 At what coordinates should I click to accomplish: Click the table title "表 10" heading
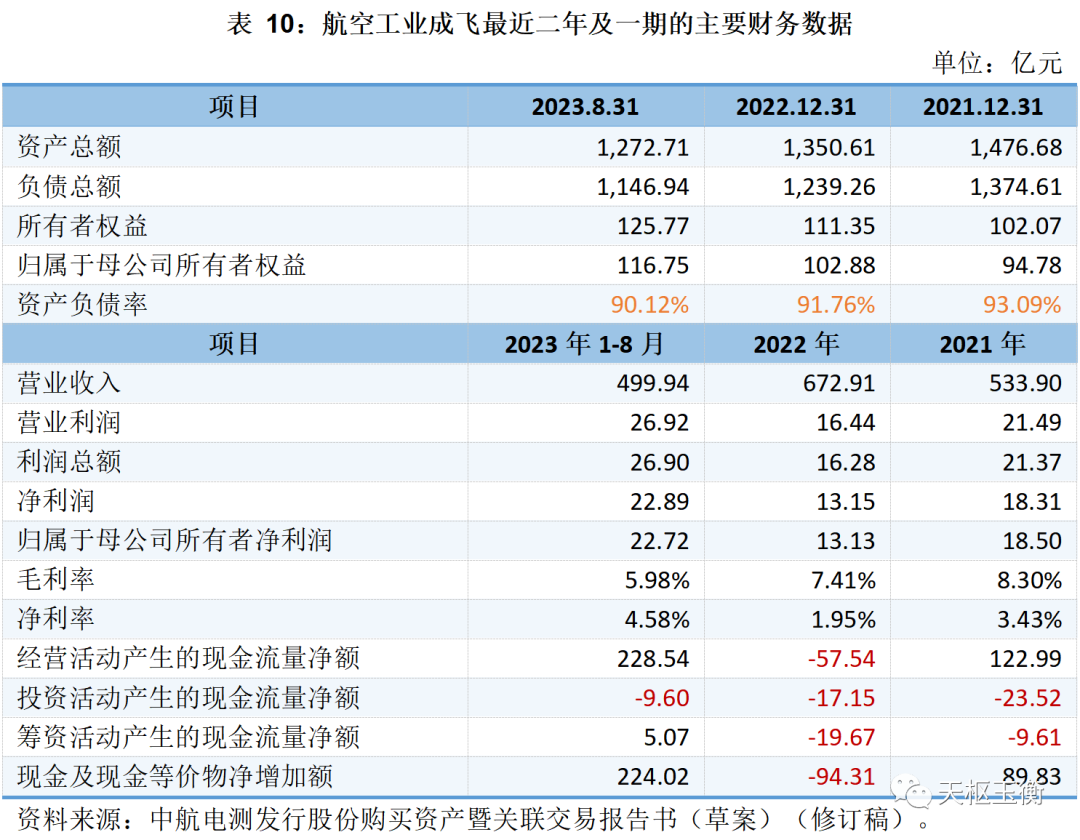[x=540, y=24]
